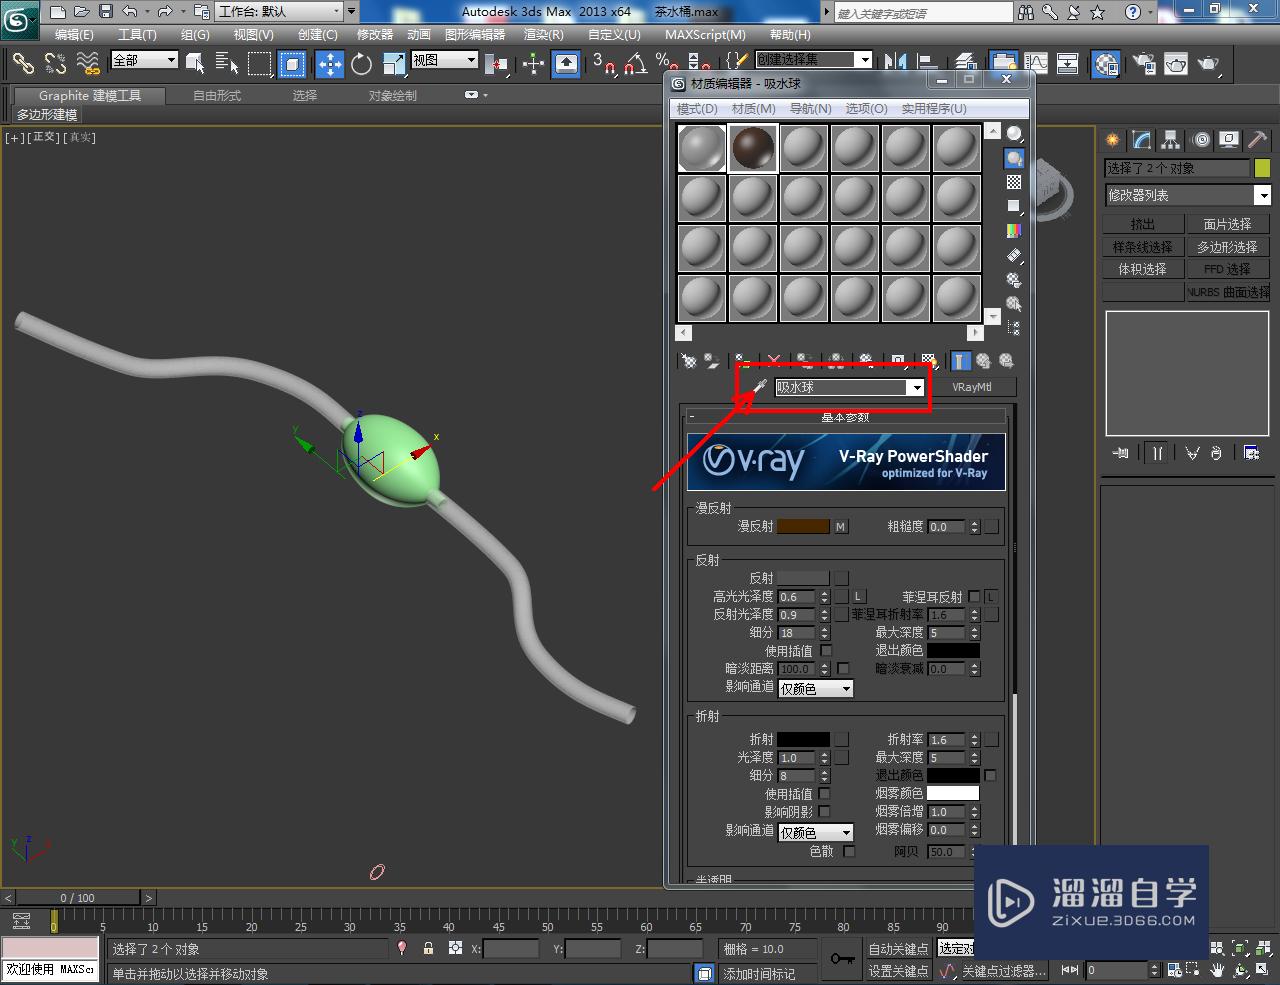Viewport: 1280px width, 985px height.
Task: Click the 面片选择 modifier button
Action: click(1228, 224)
